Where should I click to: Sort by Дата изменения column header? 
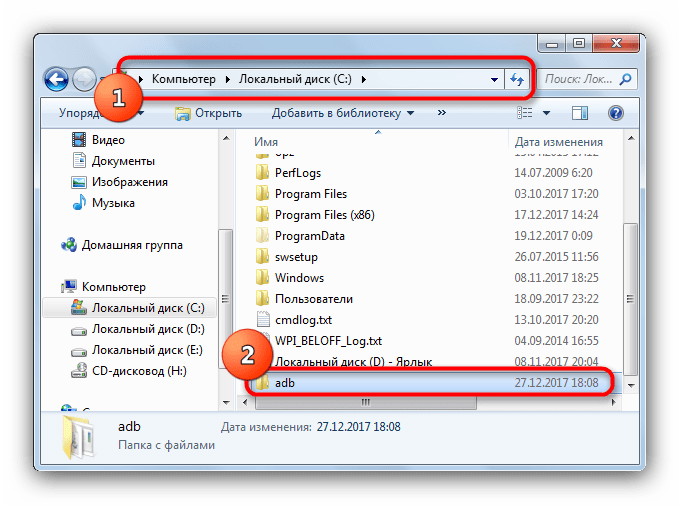point(559,142)
